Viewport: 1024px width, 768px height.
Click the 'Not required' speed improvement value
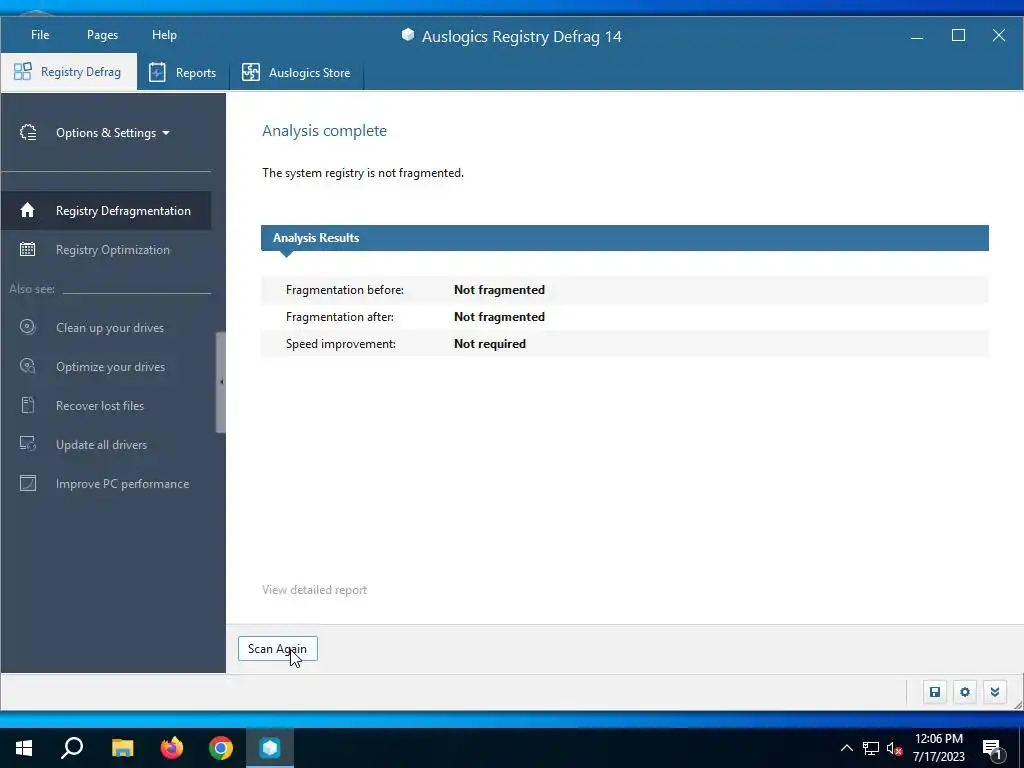click(490, 344)
